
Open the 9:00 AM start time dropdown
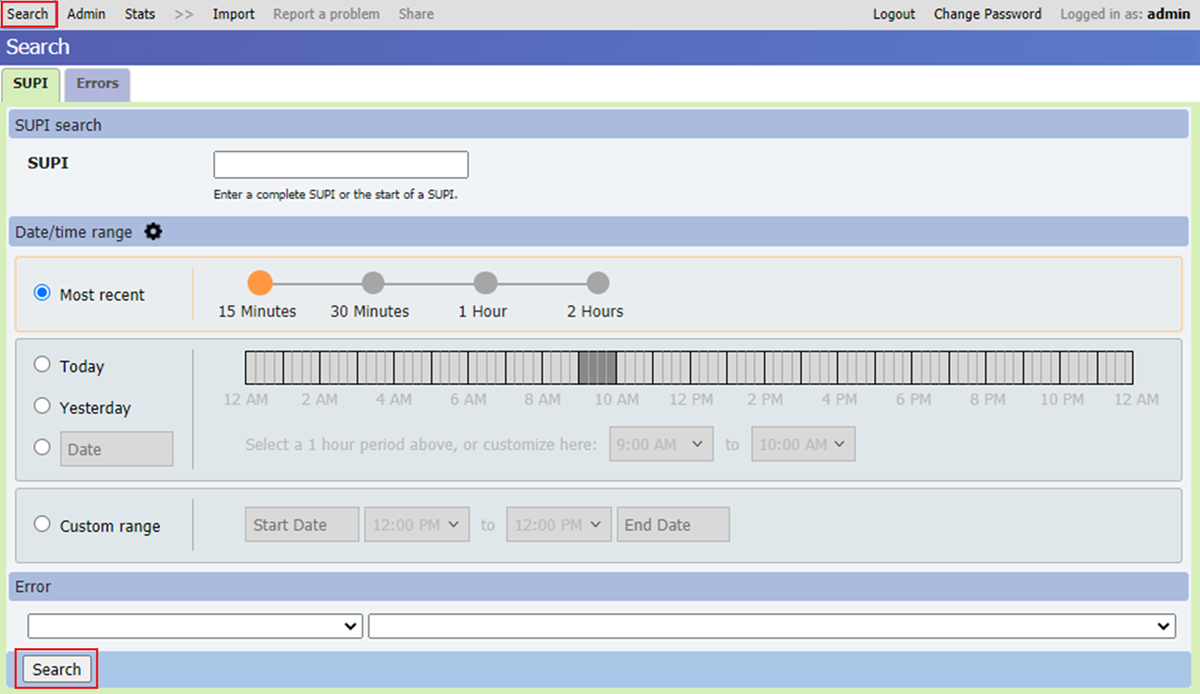click(x=661, y=444)
